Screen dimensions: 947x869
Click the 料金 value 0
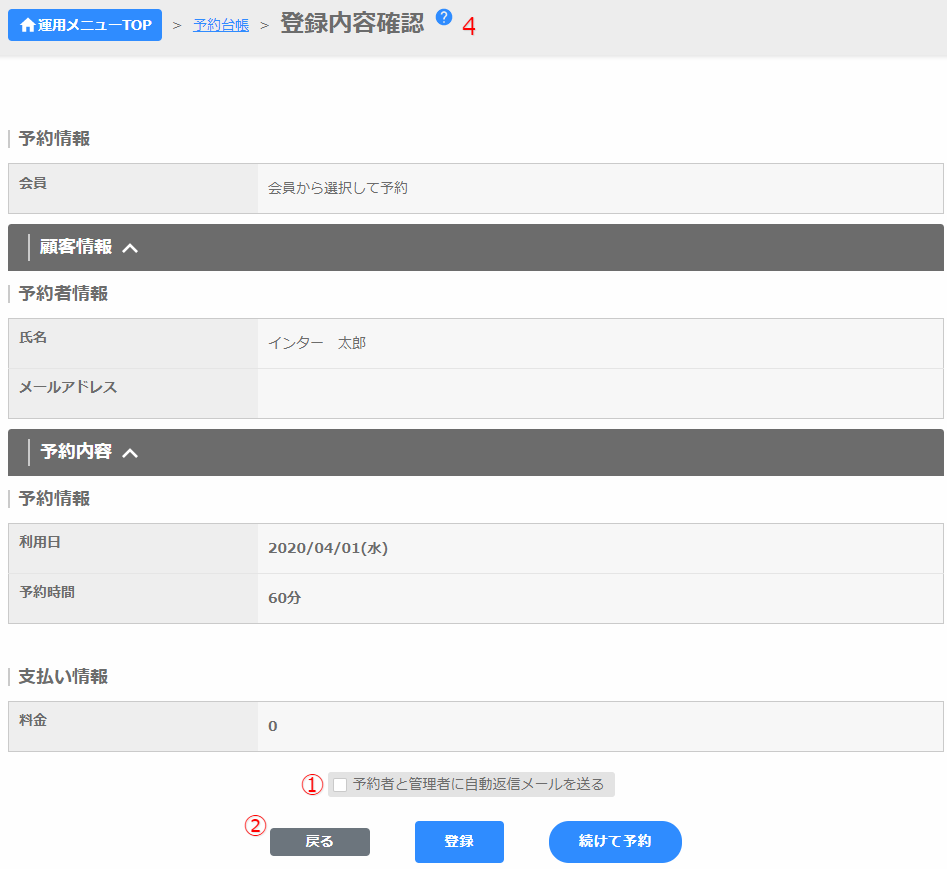coord(273,726)
